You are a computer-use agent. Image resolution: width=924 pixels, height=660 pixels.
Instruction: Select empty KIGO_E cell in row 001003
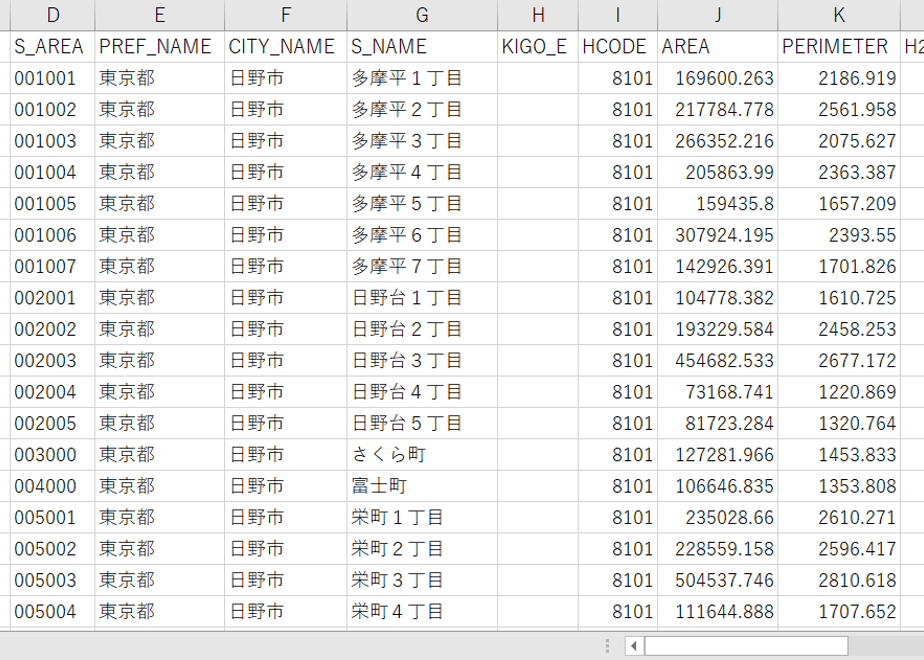(x=538, y=141)
